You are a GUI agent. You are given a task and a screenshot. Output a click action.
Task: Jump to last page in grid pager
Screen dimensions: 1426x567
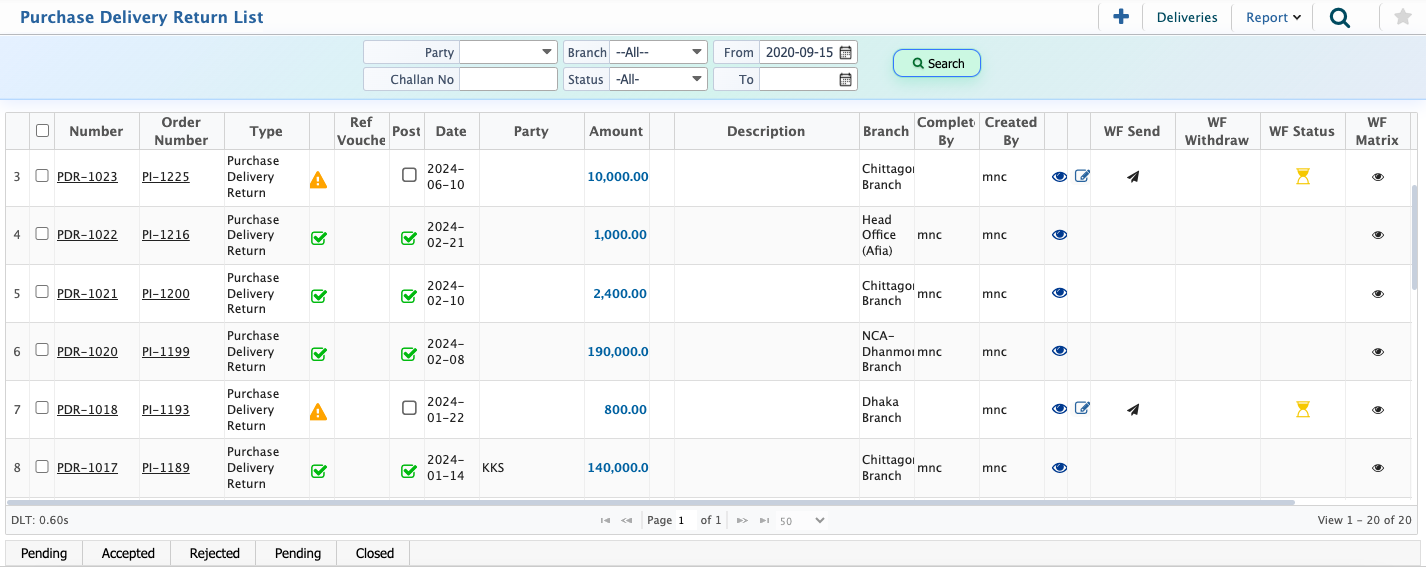(x=765, y=520)
